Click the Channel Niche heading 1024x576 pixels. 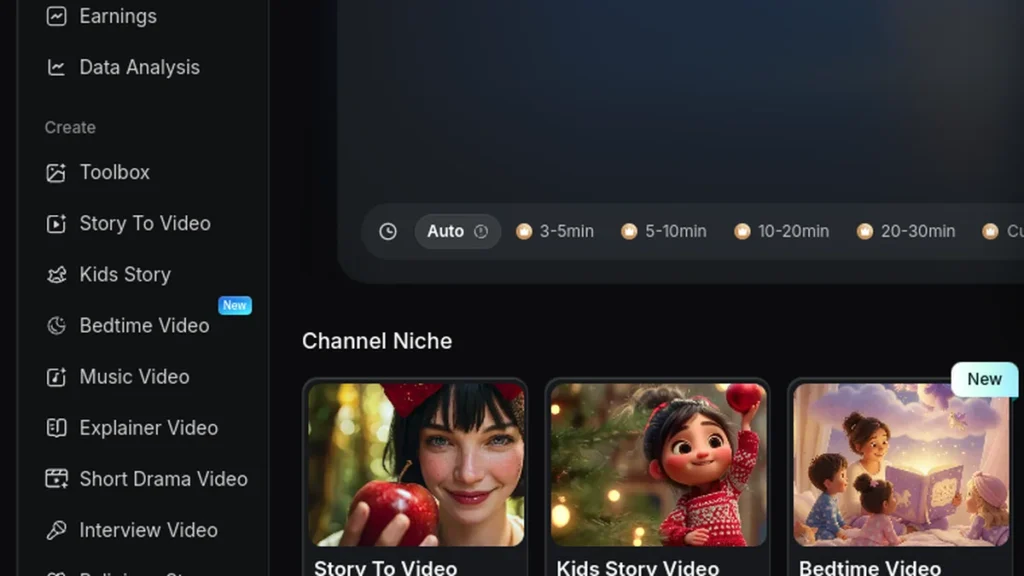point(377,341)
